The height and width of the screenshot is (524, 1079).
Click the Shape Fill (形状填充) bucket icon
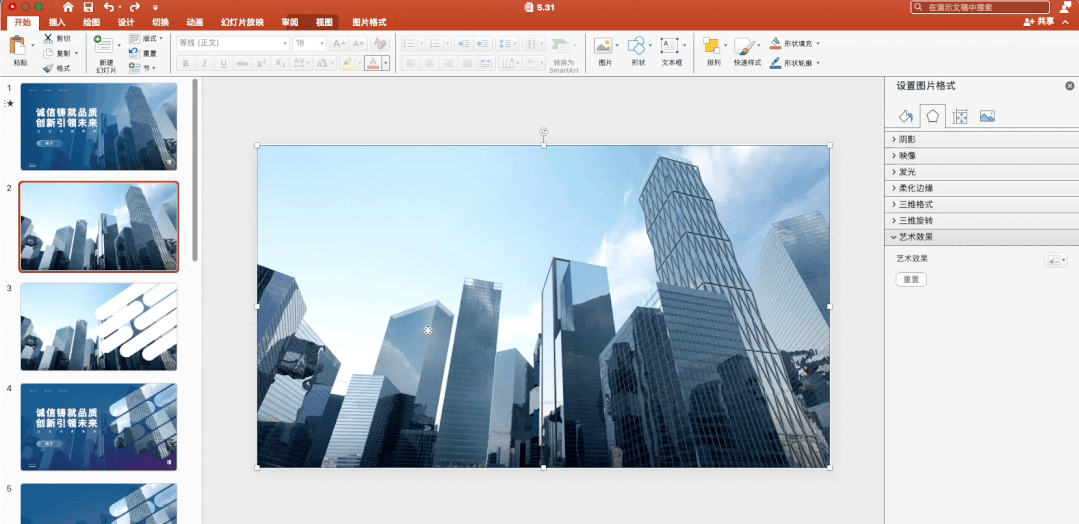(776, 43)
